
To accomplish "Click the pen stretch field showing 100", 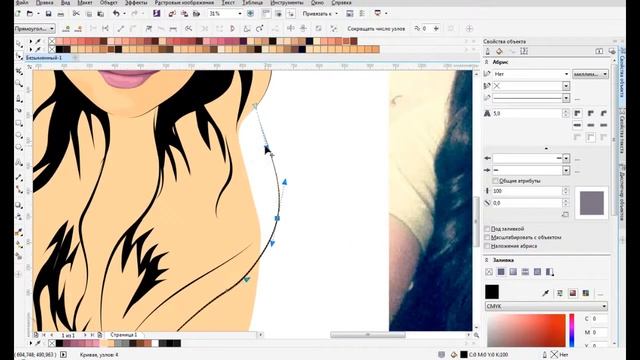I will [x=527, y=191].
